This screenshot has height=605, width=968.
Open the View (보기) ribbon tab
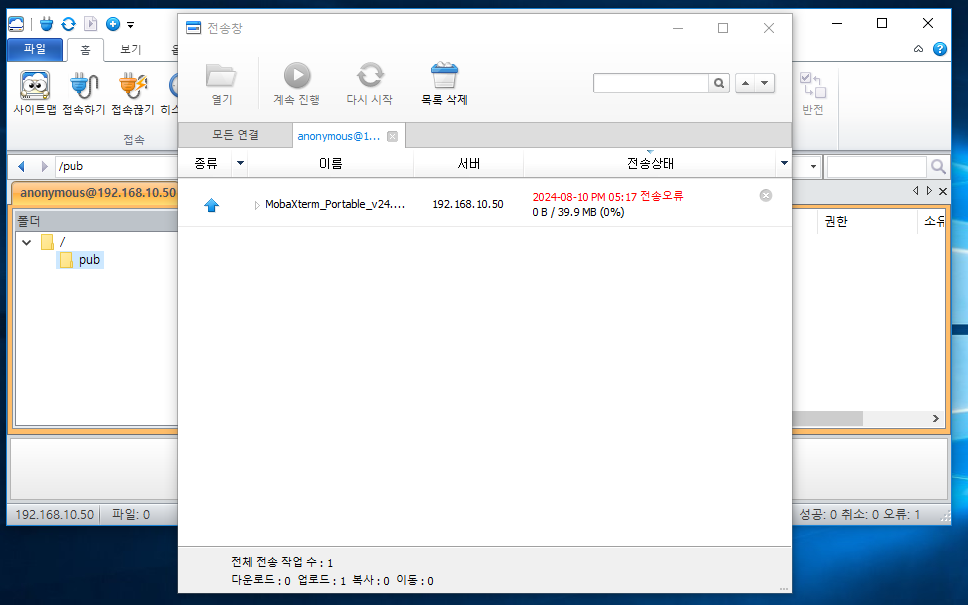click(130, 49)
